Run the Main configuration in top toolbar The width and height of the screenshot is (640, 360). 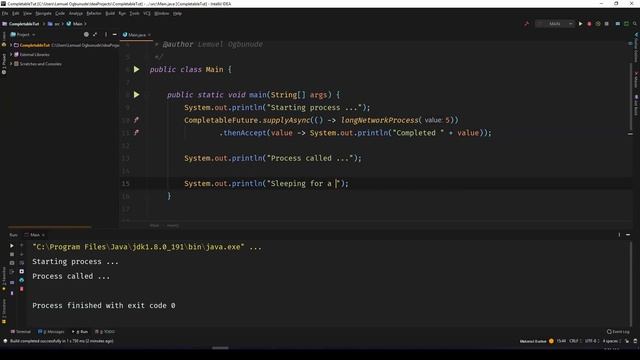580,24
